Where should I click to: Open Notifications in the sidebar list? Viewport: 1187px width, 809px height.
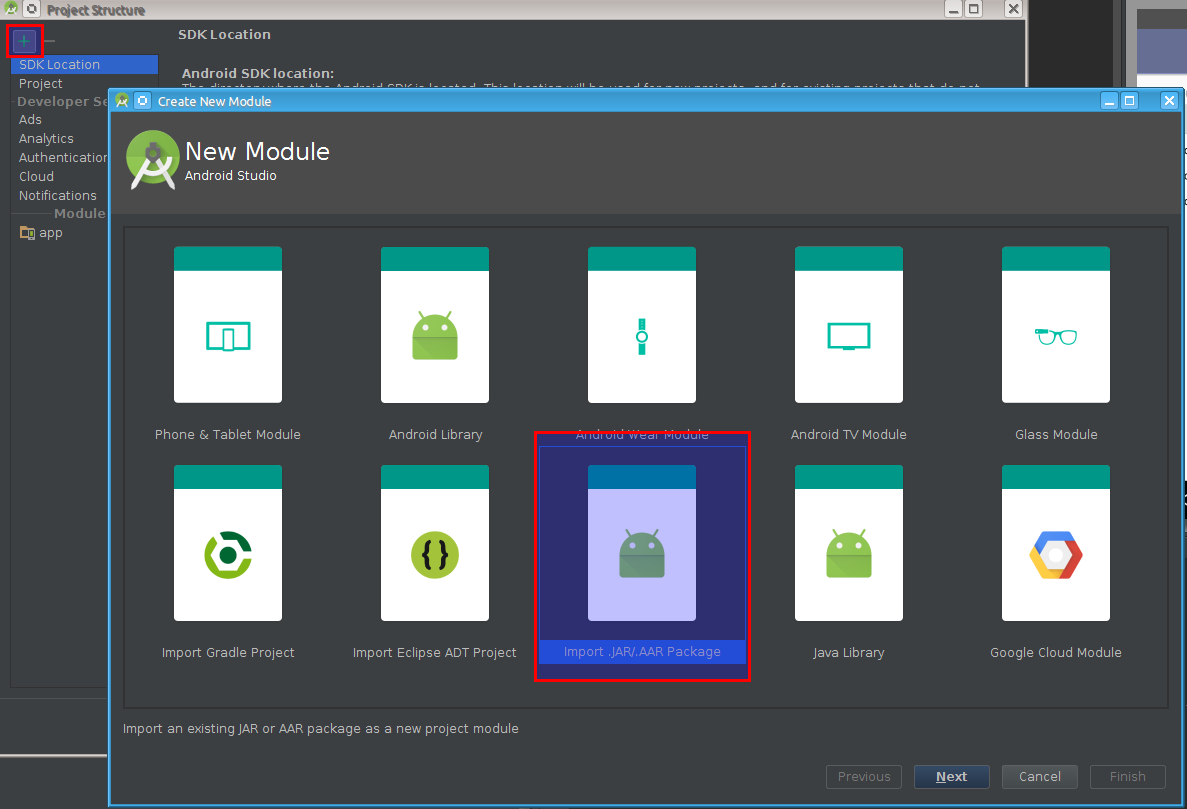click(58, 195)
